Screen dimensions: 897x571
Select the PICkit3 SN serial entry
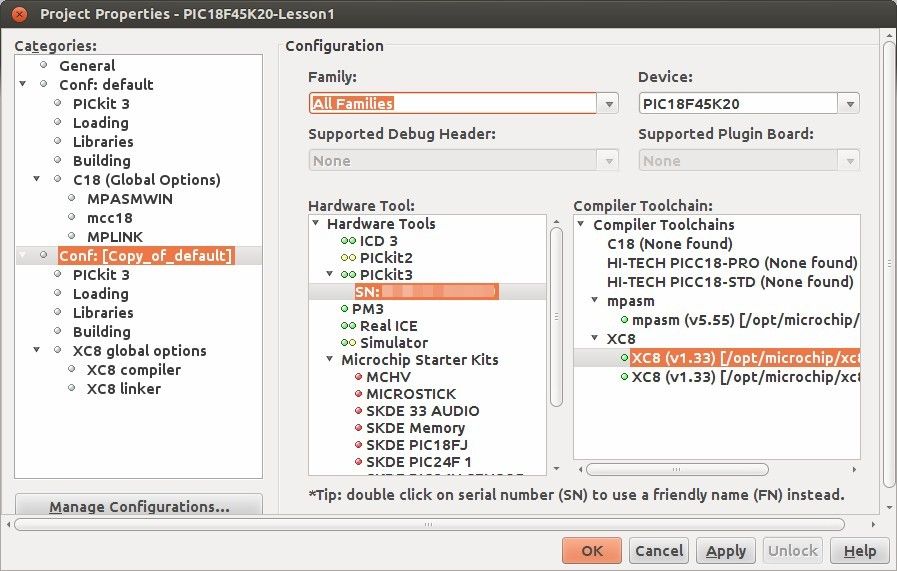[x=426, y=292]
